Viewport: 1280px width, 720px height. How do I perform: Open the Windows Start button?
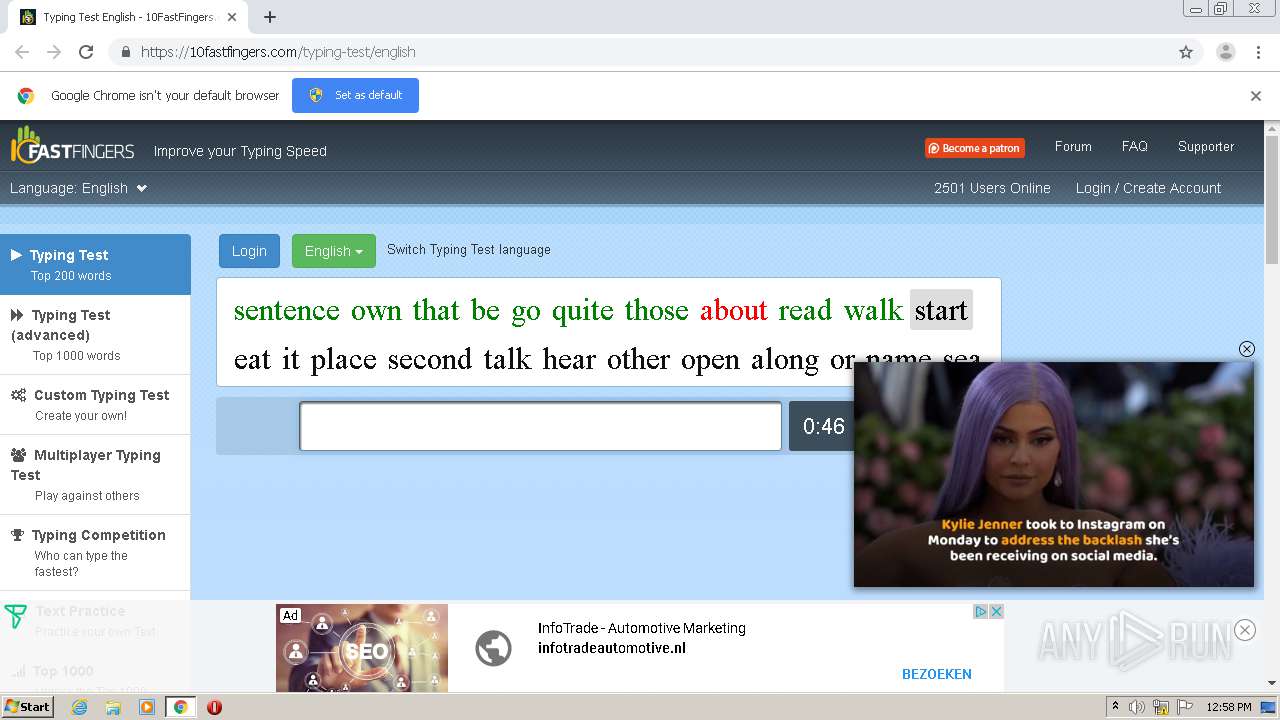(x=27, y=707)
